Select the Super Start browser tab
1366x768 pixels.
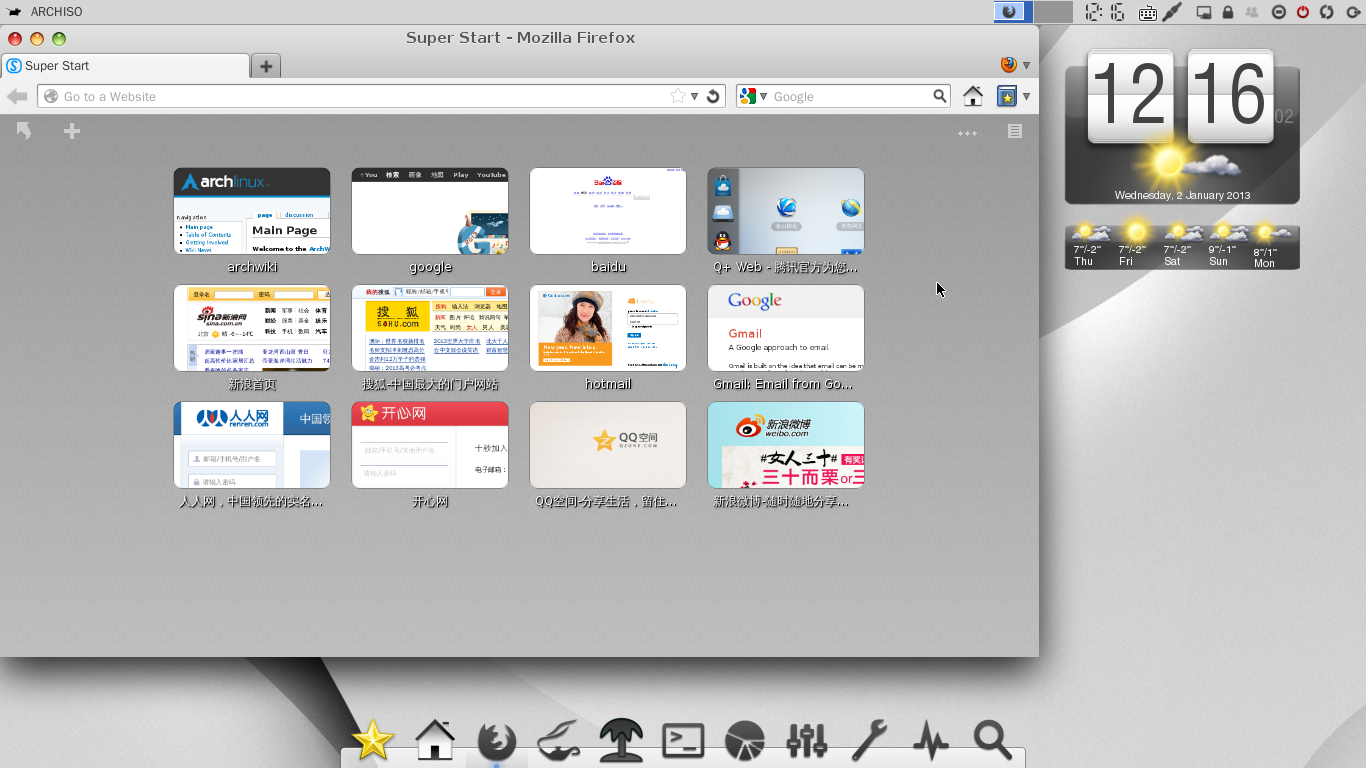click(125, 66)
